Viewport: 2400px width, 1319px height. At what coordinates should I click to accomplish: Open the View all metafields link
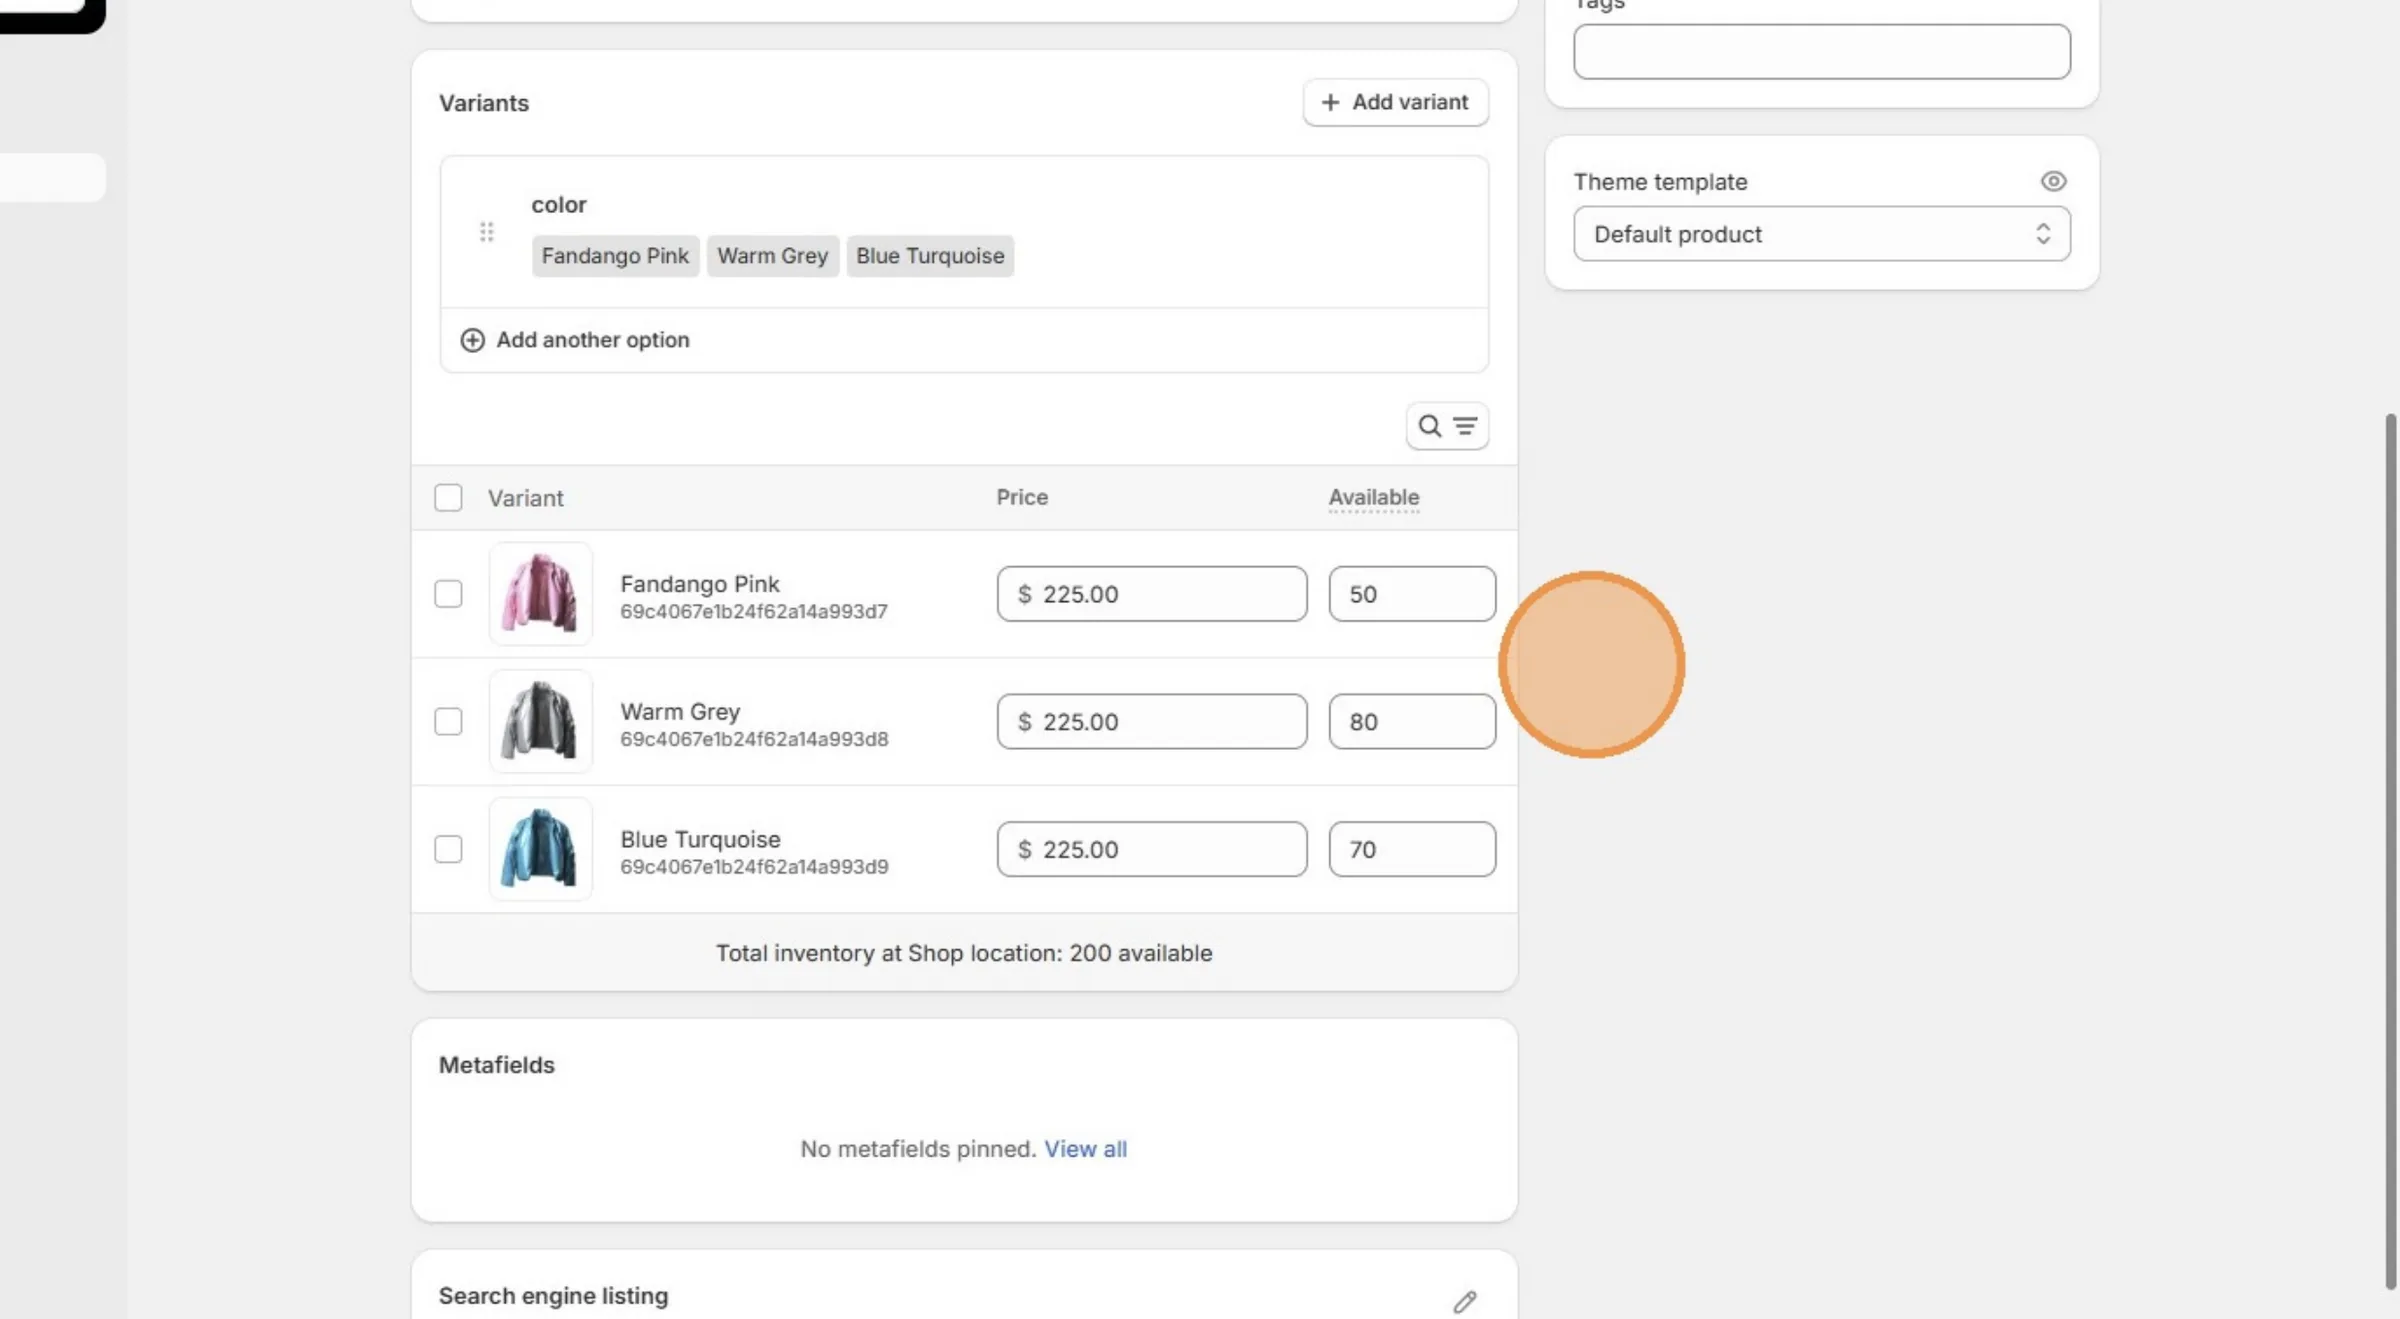(1085, 1149)
